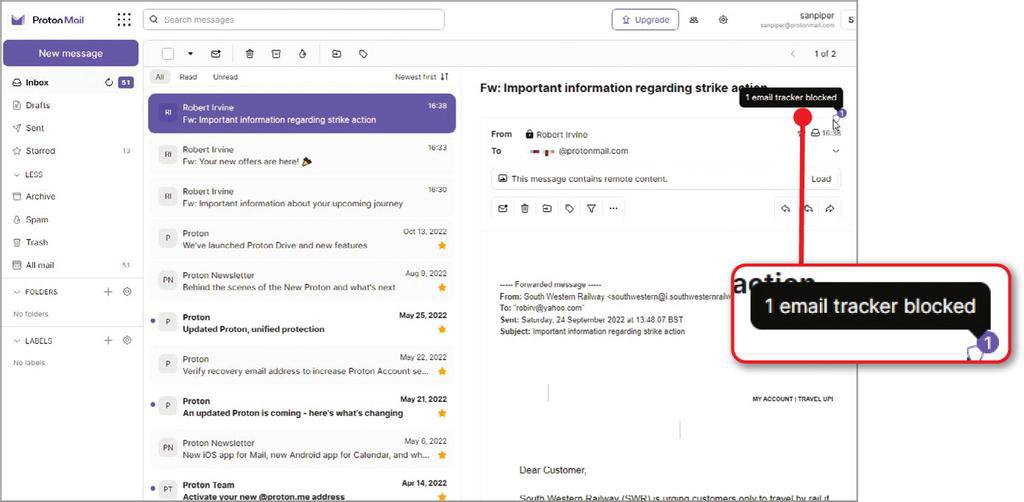Filter list by Unread
1024x502 pixels.
[225, 77]
